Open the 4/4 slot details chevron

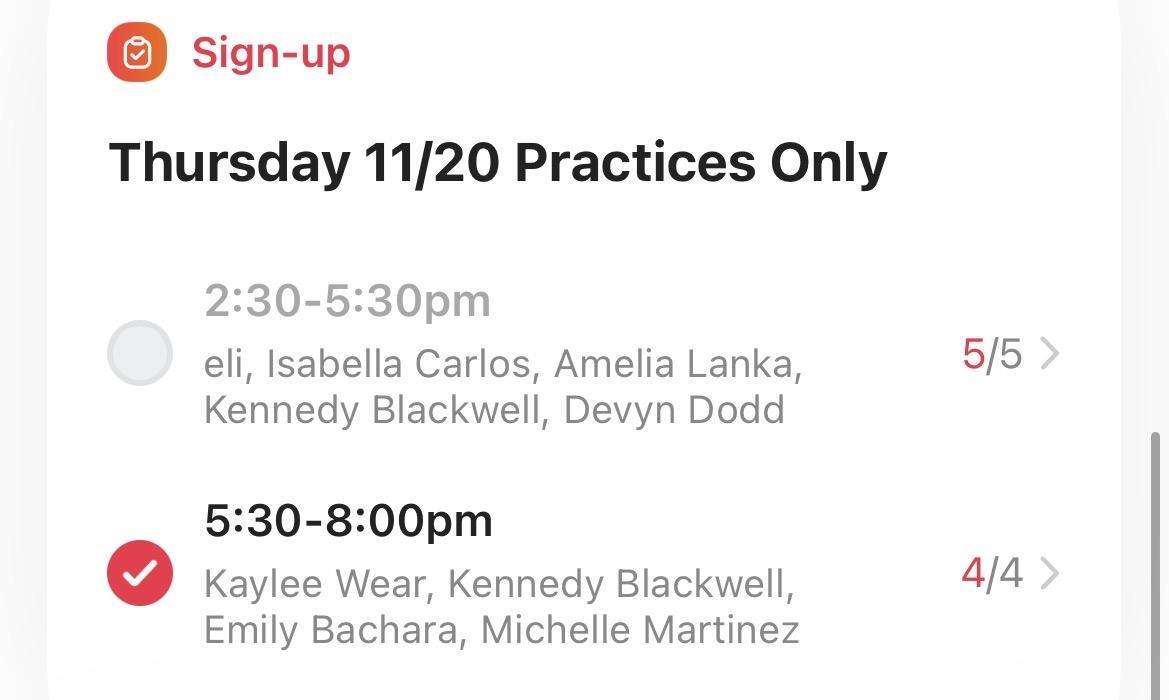[1049, 574]
